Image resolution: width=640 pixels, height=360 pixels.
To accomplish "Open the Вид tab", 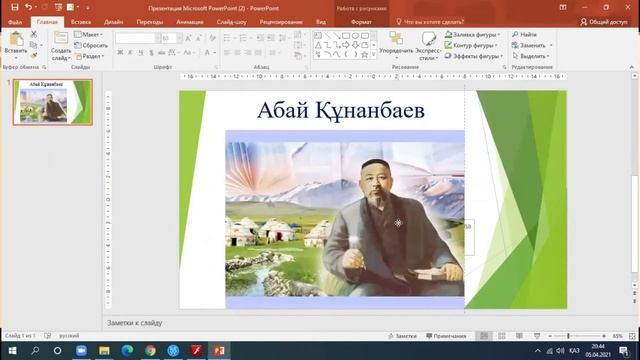I will pos(321,22).
